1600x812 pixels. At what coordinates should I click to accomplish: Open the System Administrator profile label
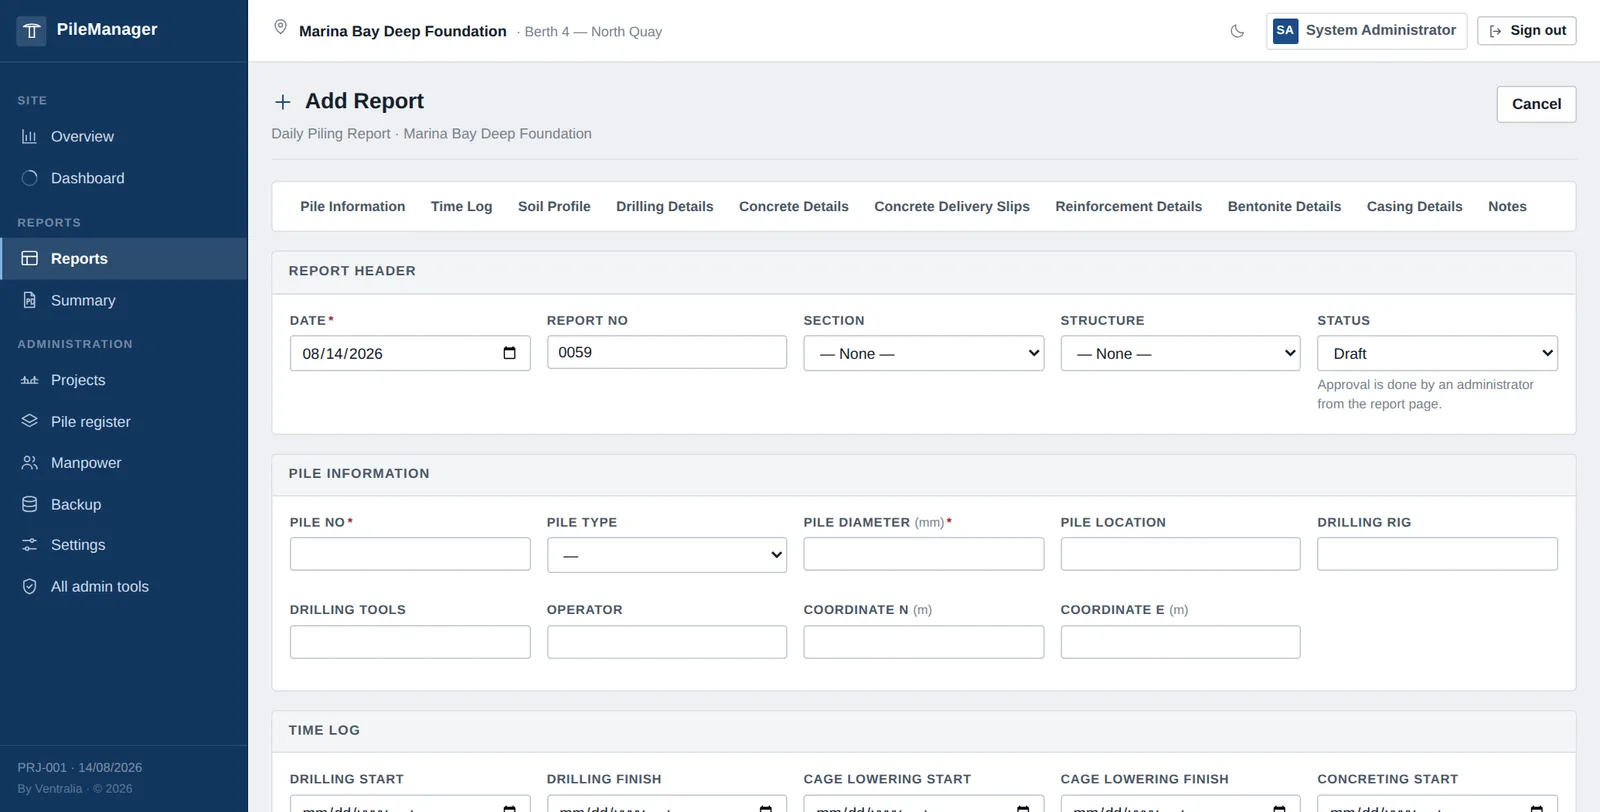coord(1381,30)
